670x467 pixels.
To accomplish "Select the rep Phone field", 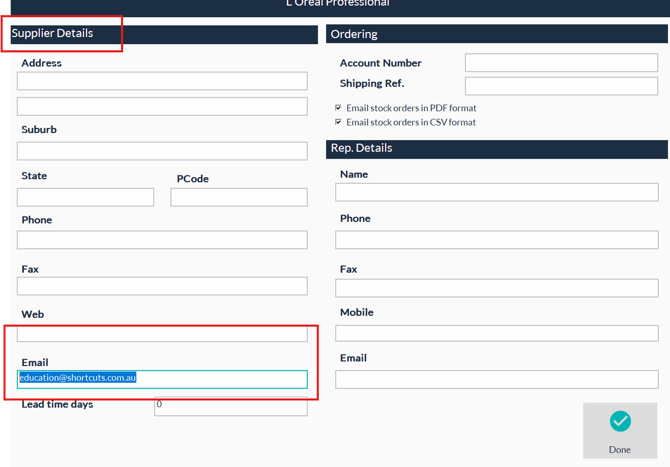I will (x=496, y=240).
